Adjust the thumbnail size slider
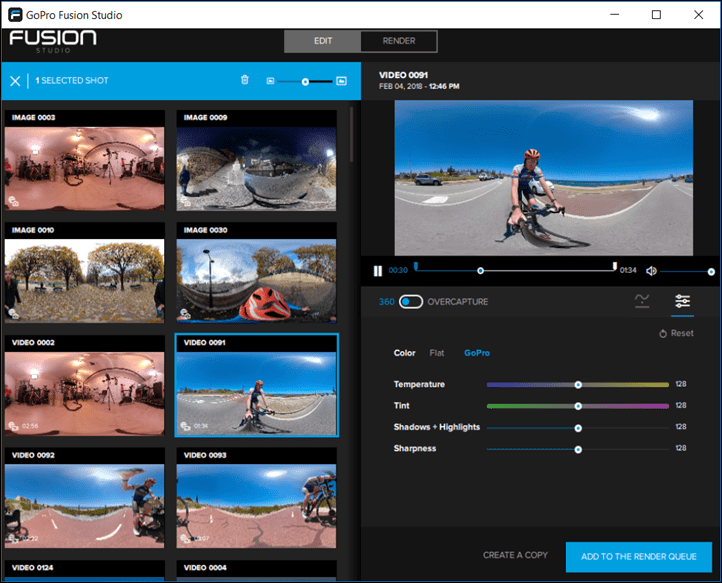The image size is (722, 583). tap(305, 82)
